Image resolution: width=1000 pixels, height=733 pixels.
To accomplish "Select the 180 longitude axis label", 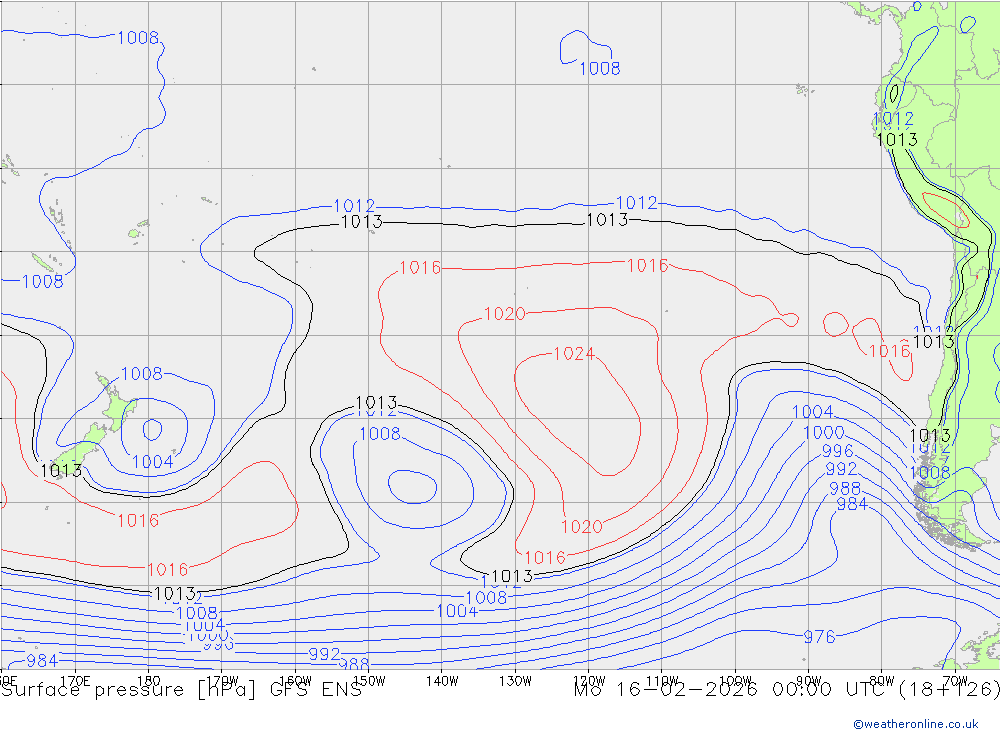I will tap(149, 681).
